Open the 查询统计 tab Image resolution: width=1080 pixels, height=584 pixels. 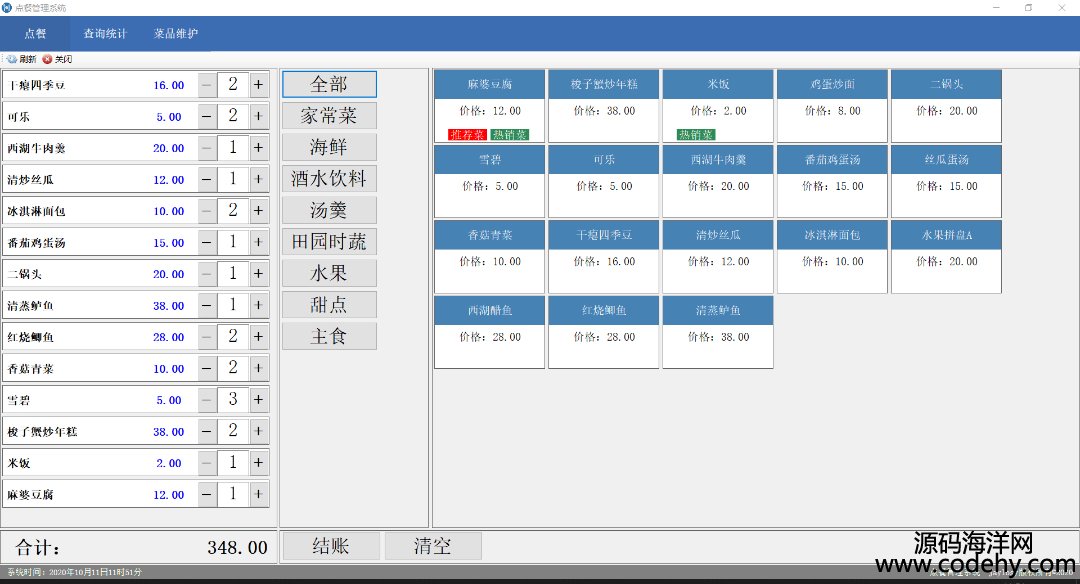(x=105, y=33)
